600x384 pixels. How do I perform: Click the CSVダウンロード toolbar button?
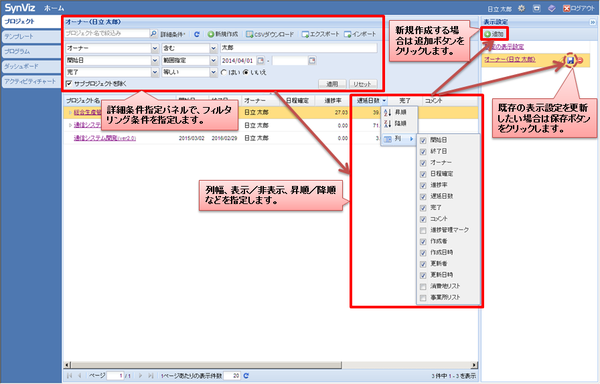(x=270, y=34)
